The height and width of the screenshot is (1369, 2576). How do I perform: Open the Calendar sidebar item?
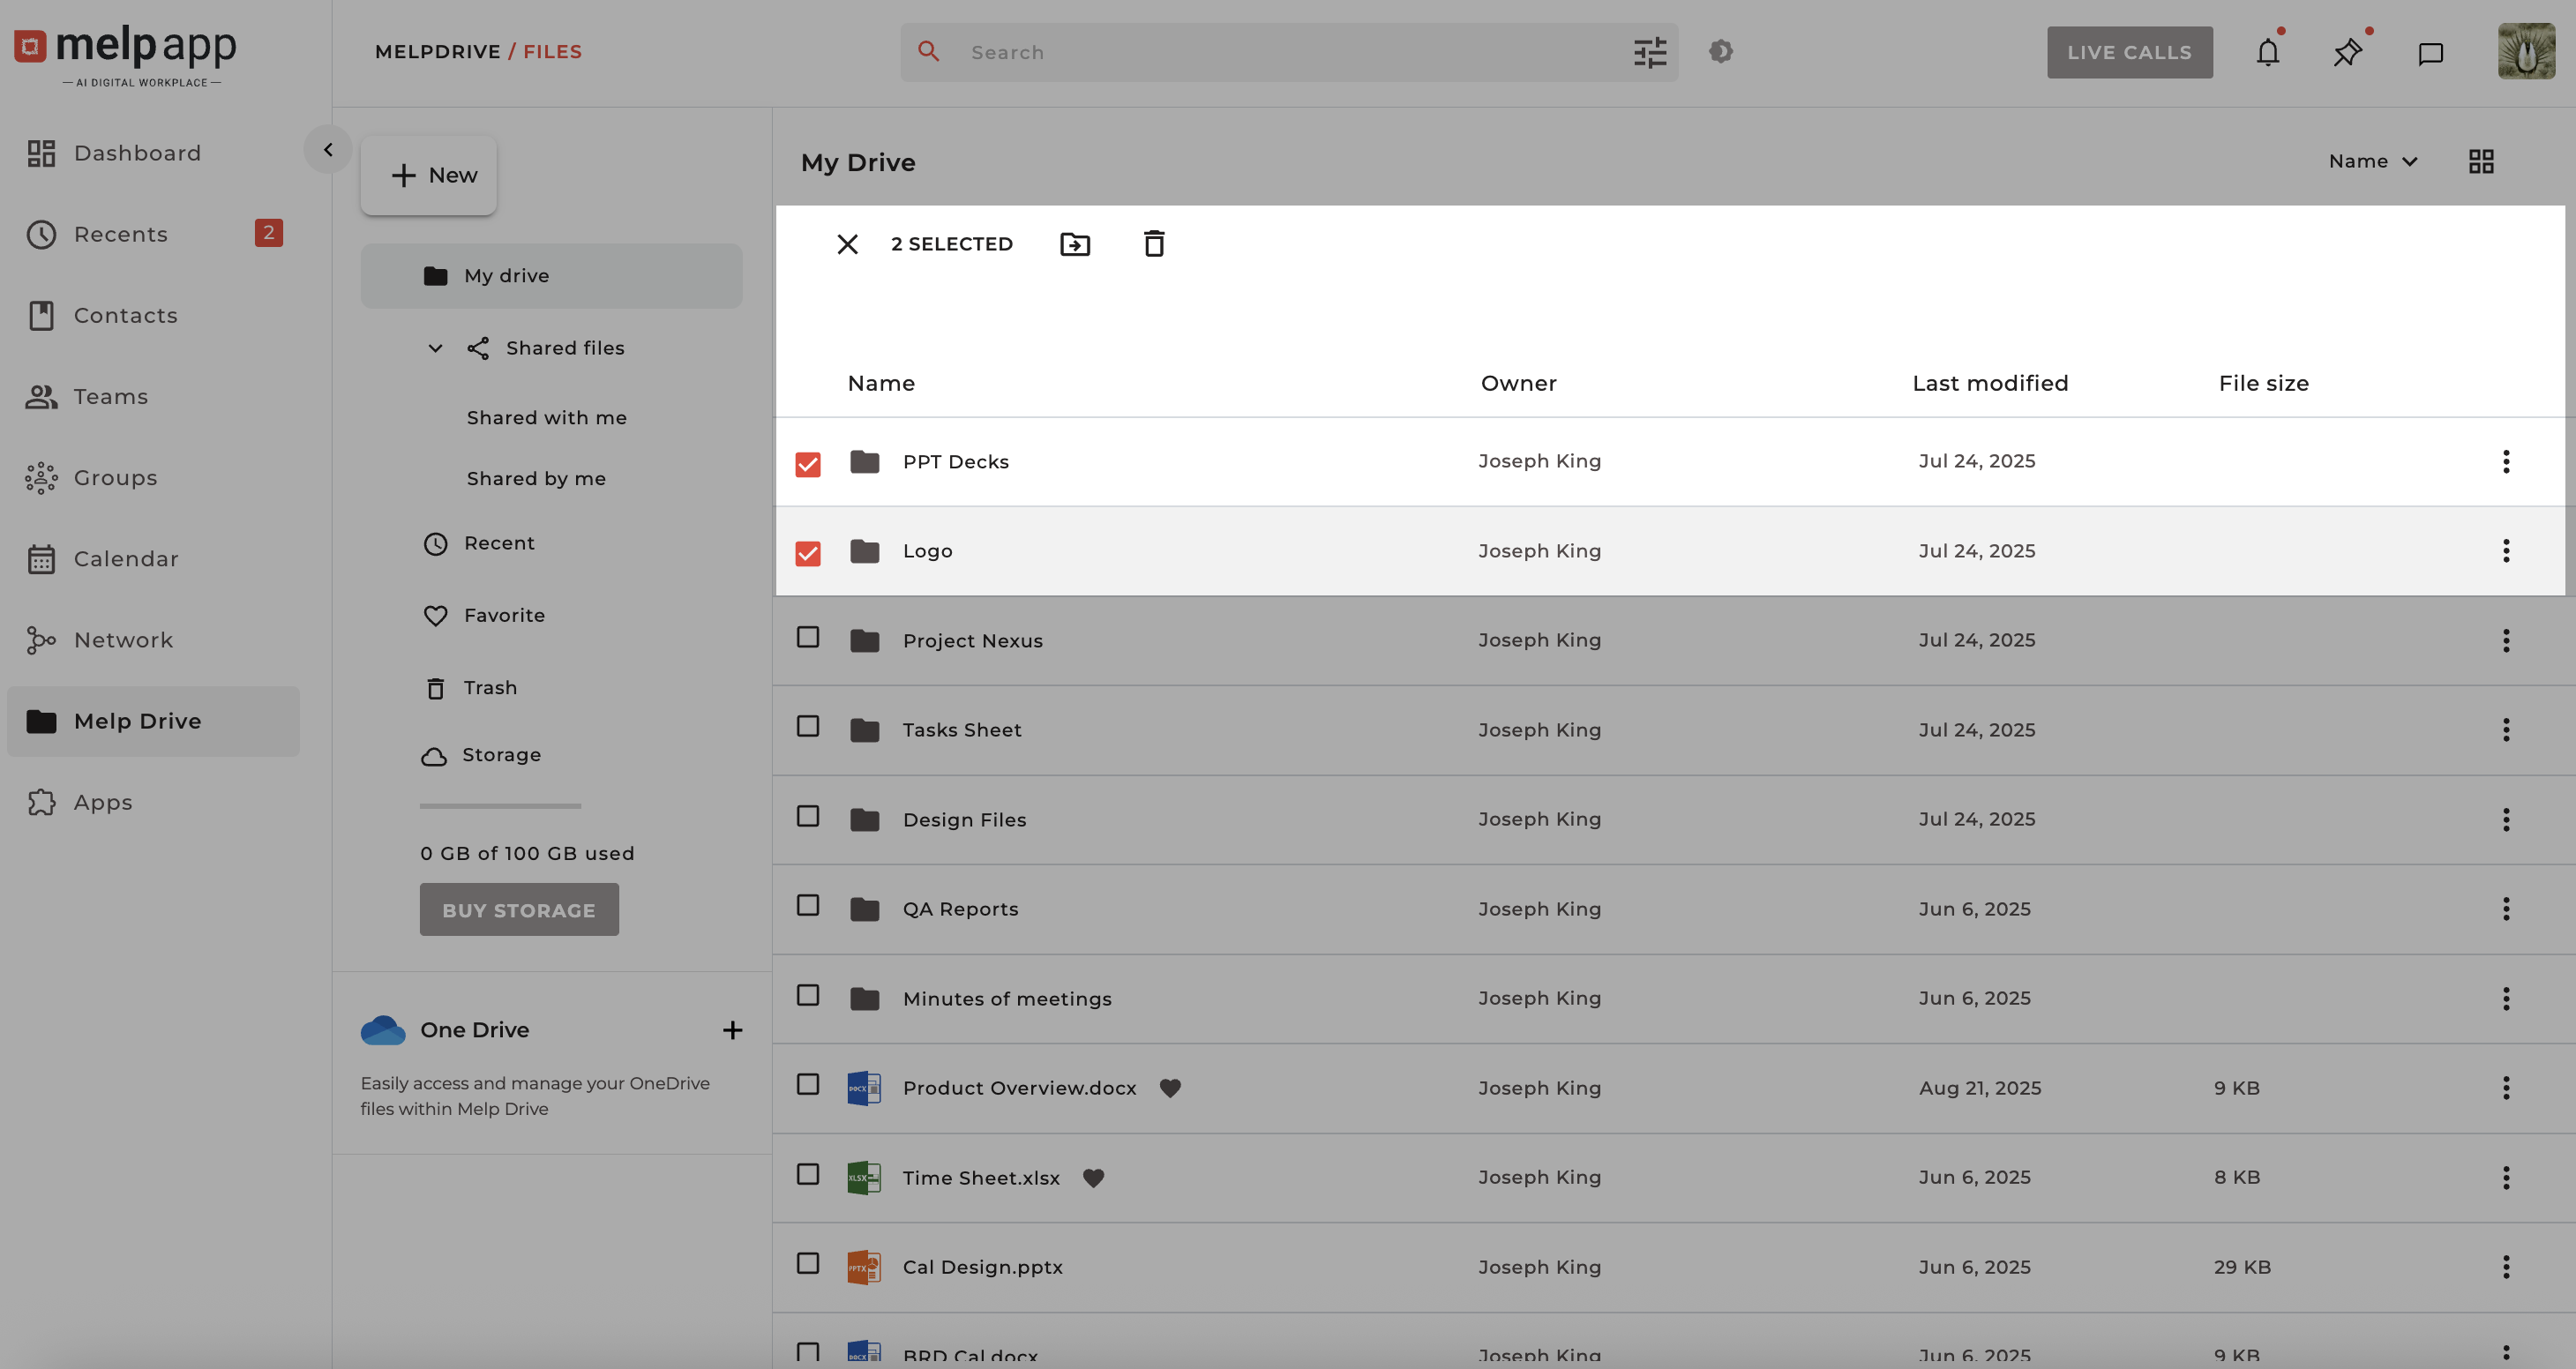(x=126, y=559)
